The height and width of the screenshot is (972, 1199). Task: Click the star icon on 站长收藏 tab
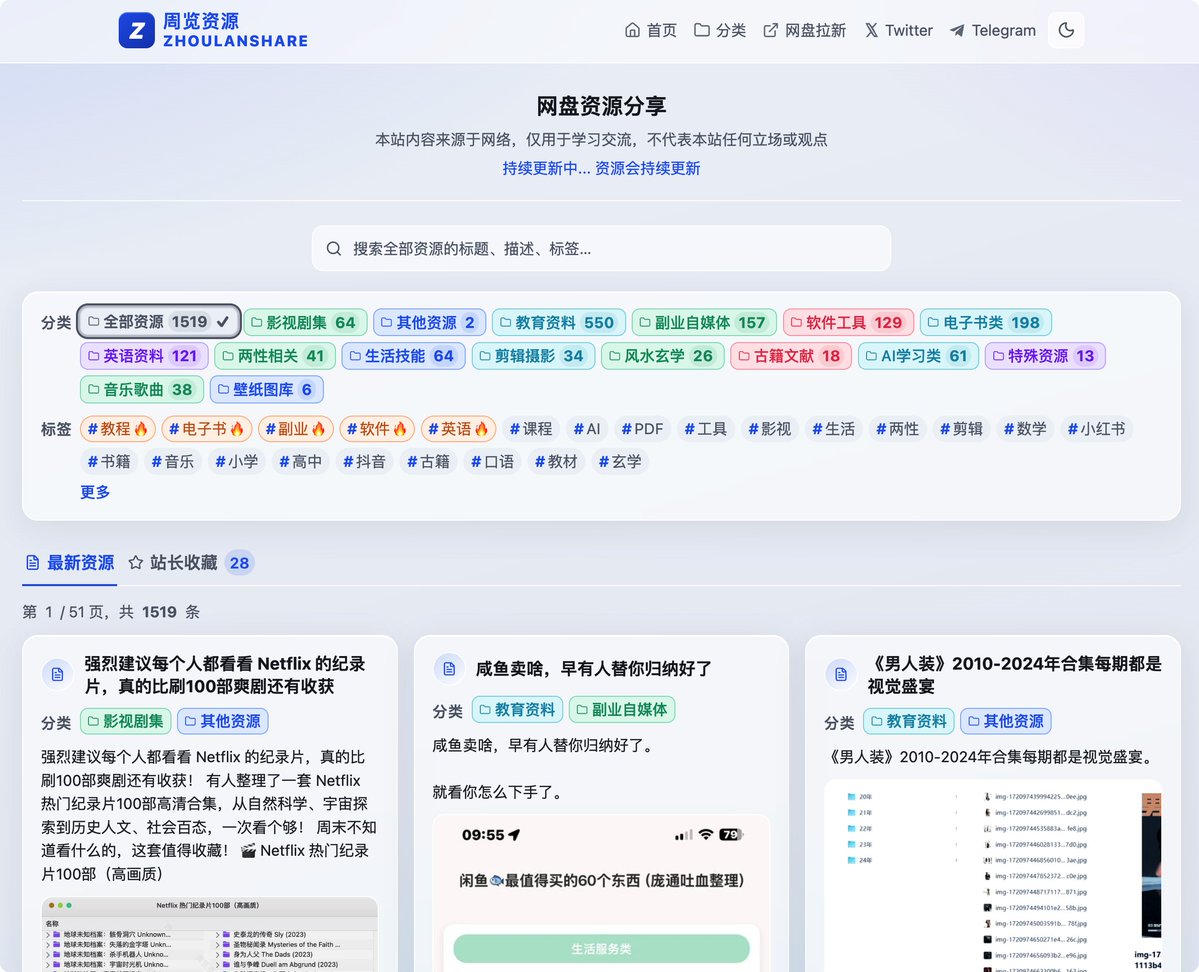136,564
